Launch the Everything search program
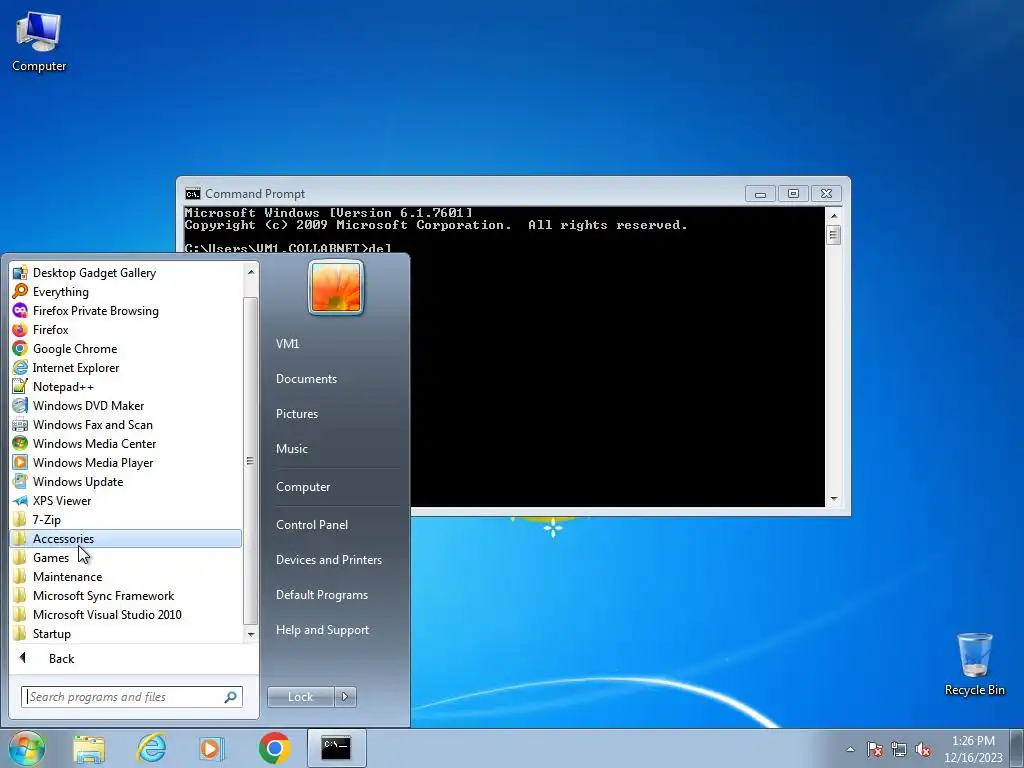The image size is (1024, 768). click(126, 292)
